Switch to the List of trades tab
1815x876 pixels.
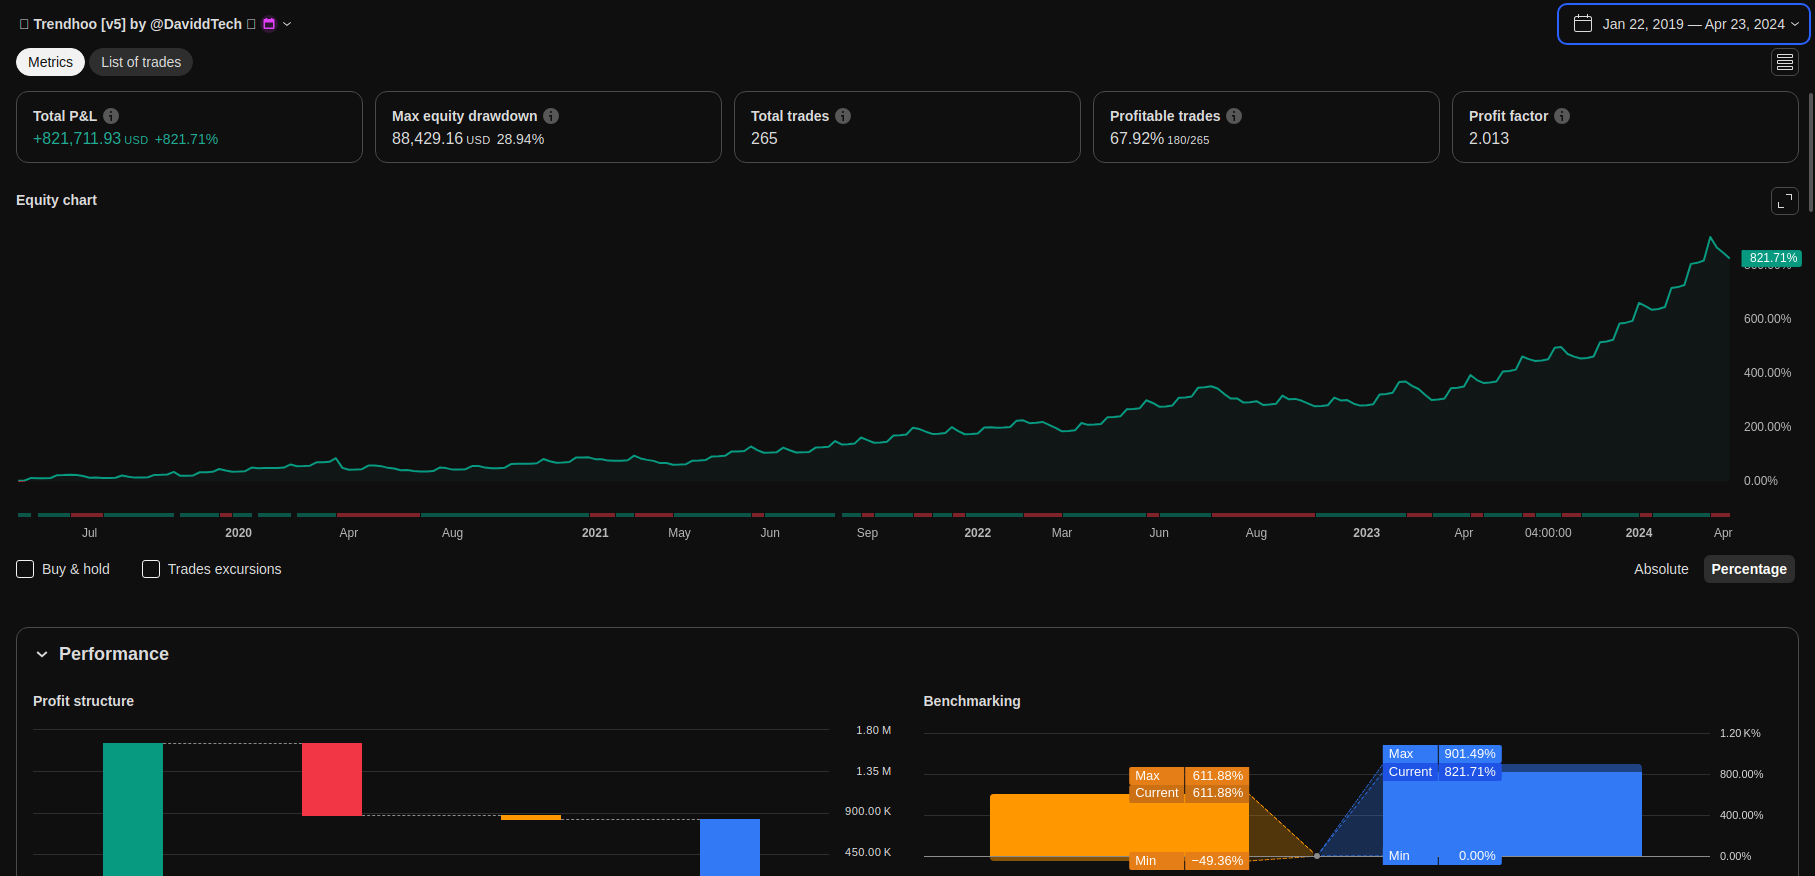pyautogui.click(x=141, y=62)
